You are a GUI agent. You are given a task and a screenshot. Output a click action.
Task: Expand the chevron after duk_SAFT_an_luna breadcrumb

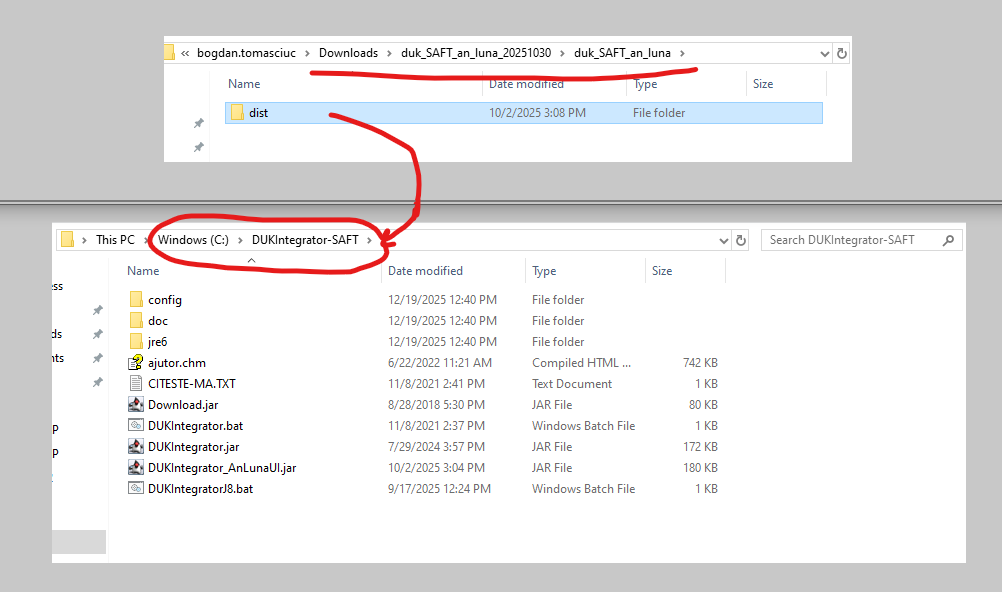point(682,53)
